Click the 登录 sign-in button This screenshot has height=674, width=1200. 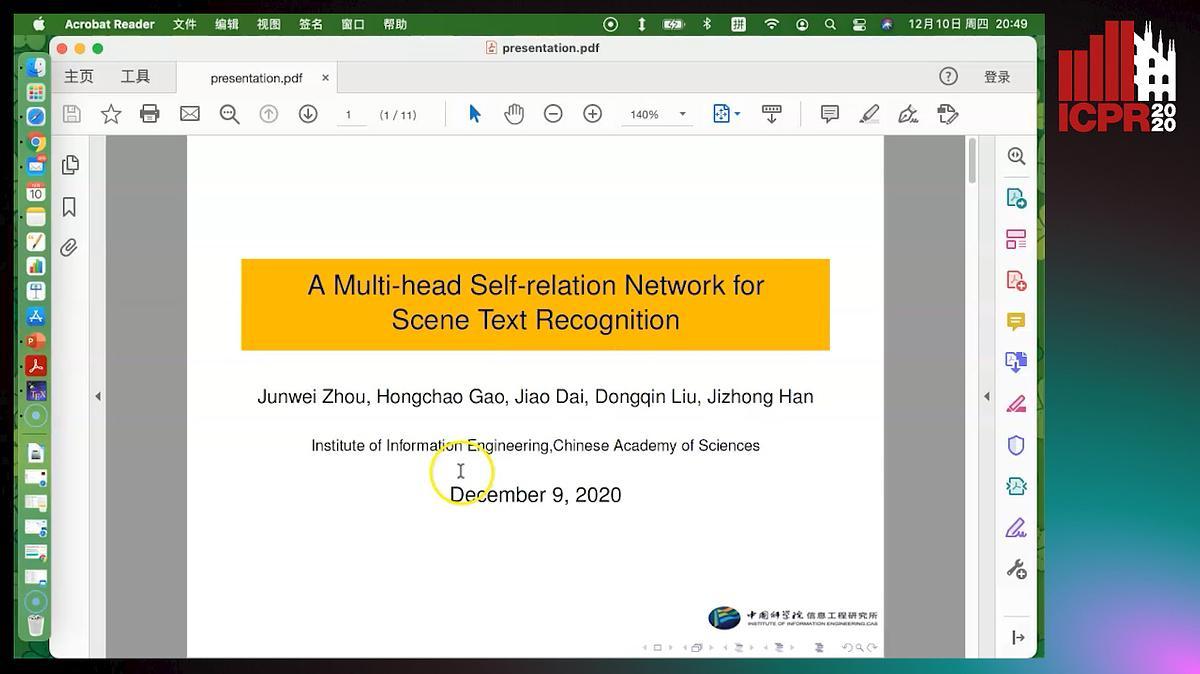click(x=997, y=77)
